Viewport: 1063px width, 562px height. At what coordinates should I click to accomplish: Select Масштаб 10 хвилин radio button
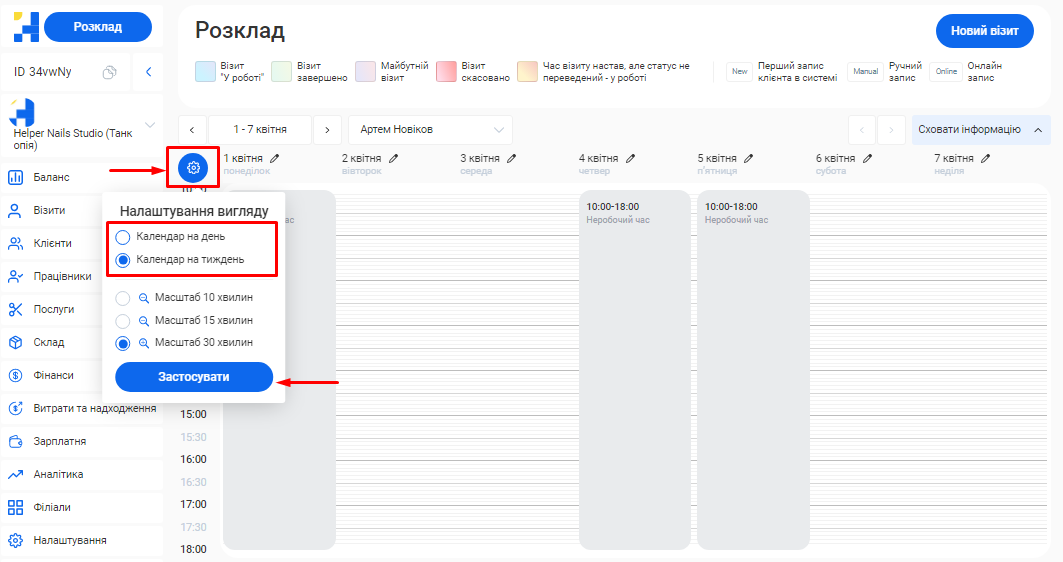pyautogui.click(x=123, y=298)
